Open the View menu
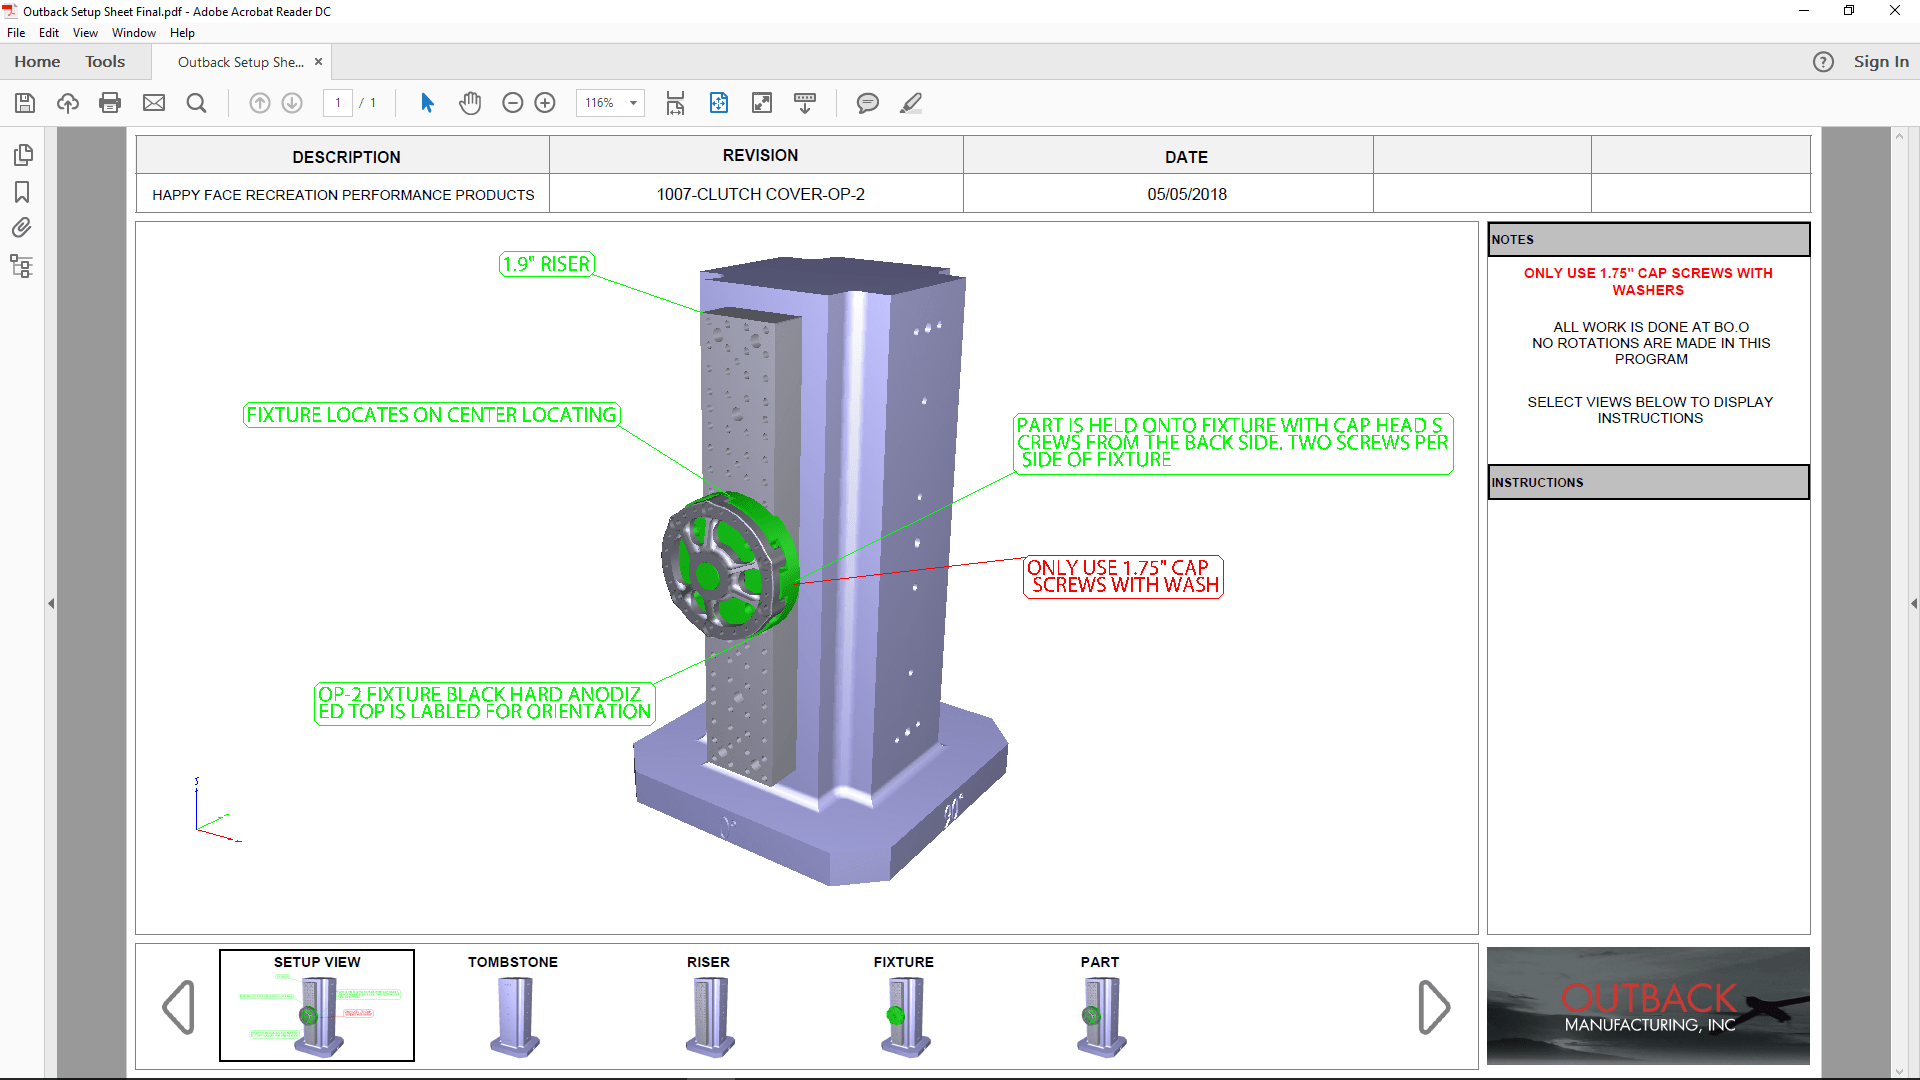Screen dimensions: 1920x1080 pyautogui.click(x=85, y=33)
